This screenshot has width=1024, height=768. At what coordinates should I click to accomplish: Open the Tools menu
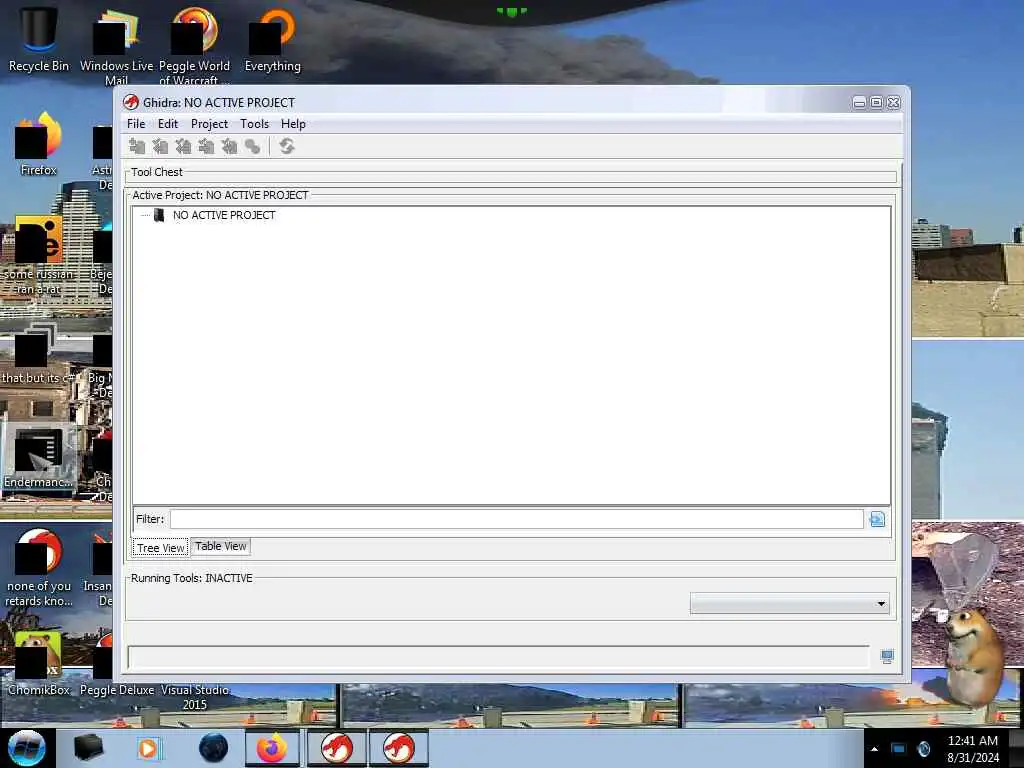(254, 124)
